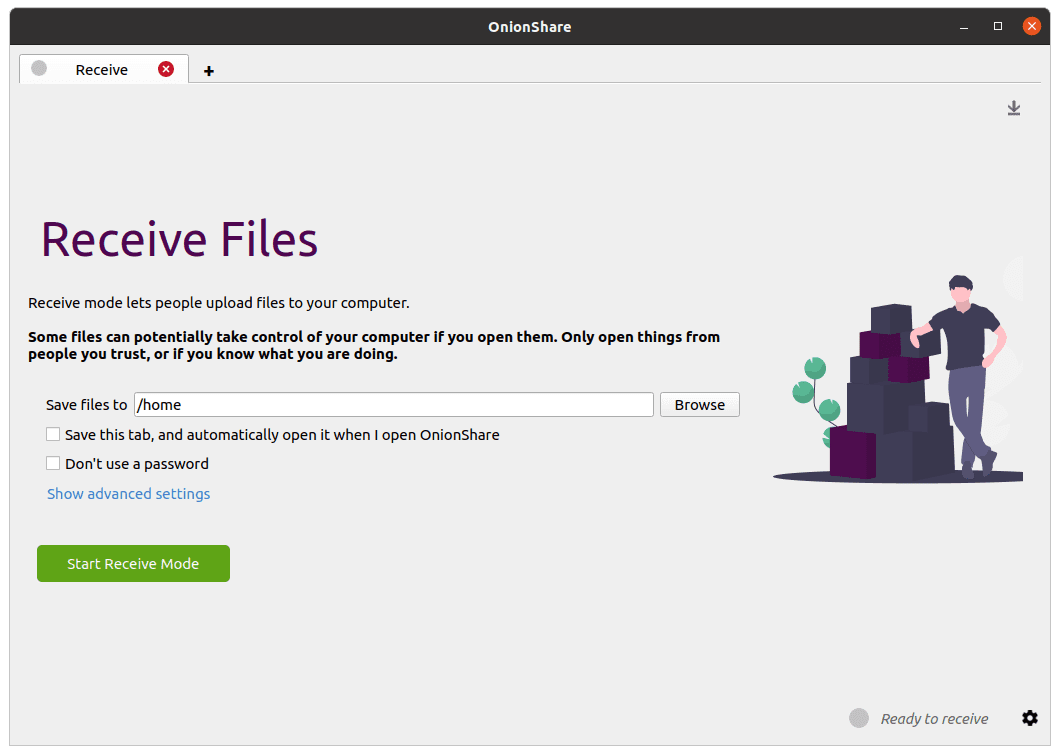The image size is (1060, 755).
Task: Maximize the OnionShare window
Action: tap(997, 26)
